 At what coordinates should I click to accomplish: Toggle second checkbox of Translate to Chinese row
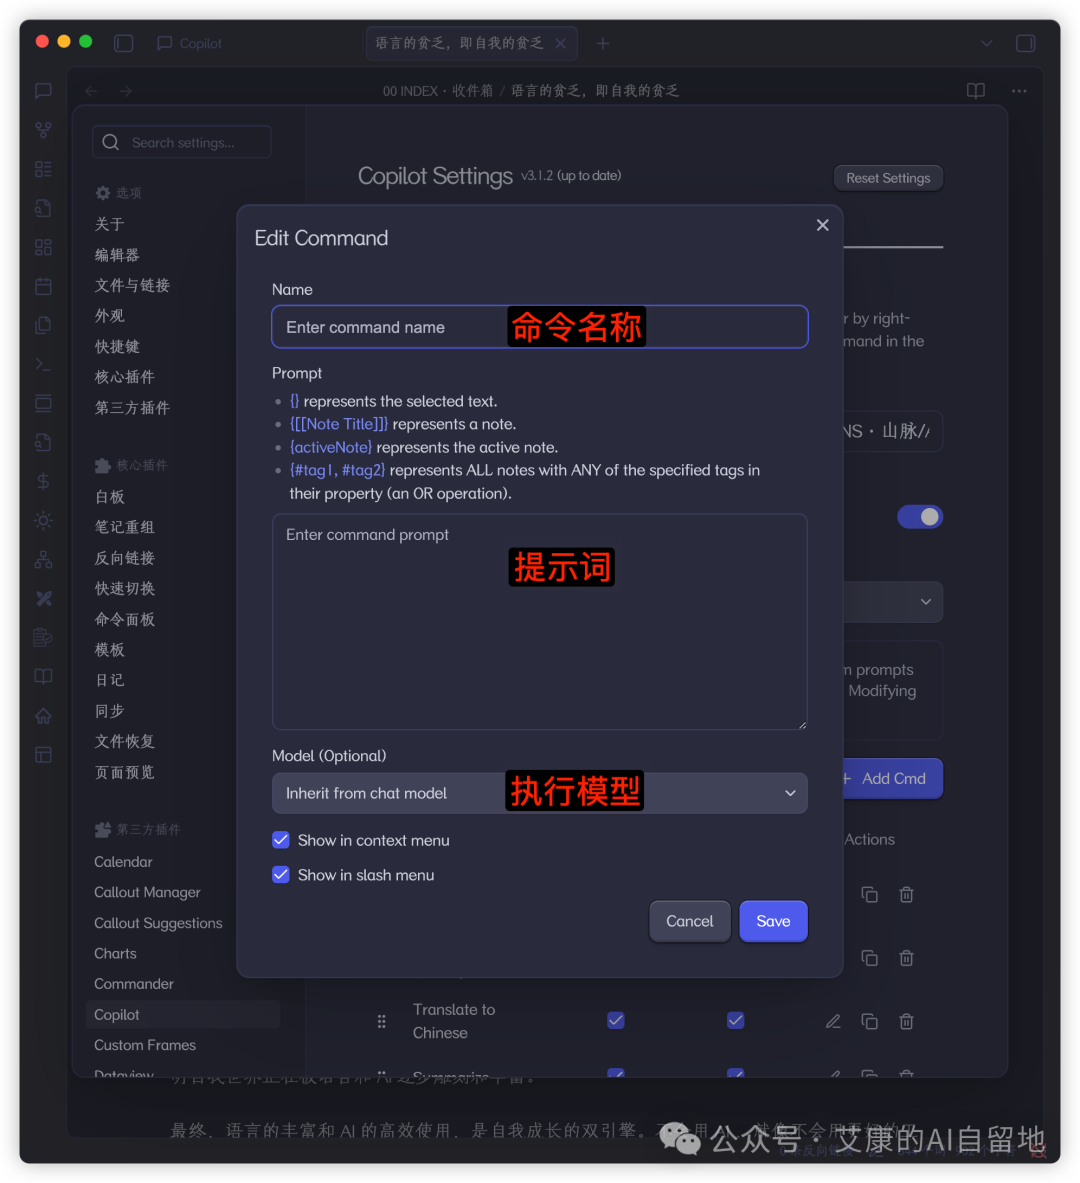(x=736, y=1021)
